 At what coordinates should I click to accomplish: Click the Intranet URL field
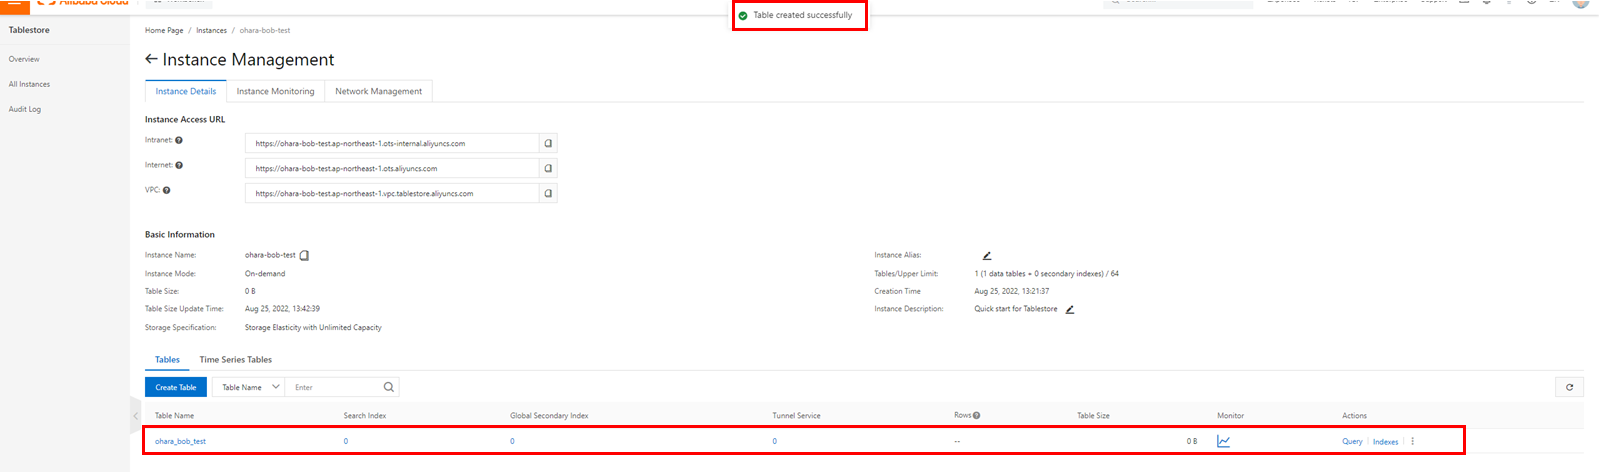tap(393, 143)
